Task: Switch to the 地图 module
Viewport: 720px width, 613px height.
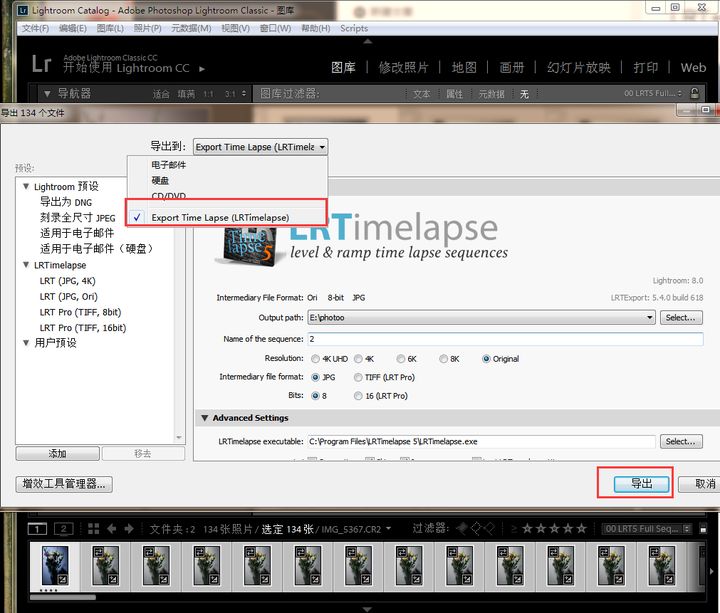Action: point(464,67)
